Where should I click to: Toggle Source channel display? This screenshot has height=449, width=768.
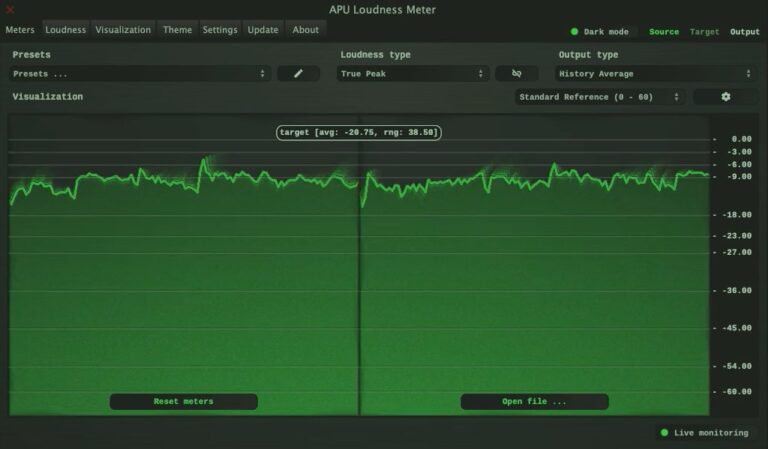coord(664,32)
